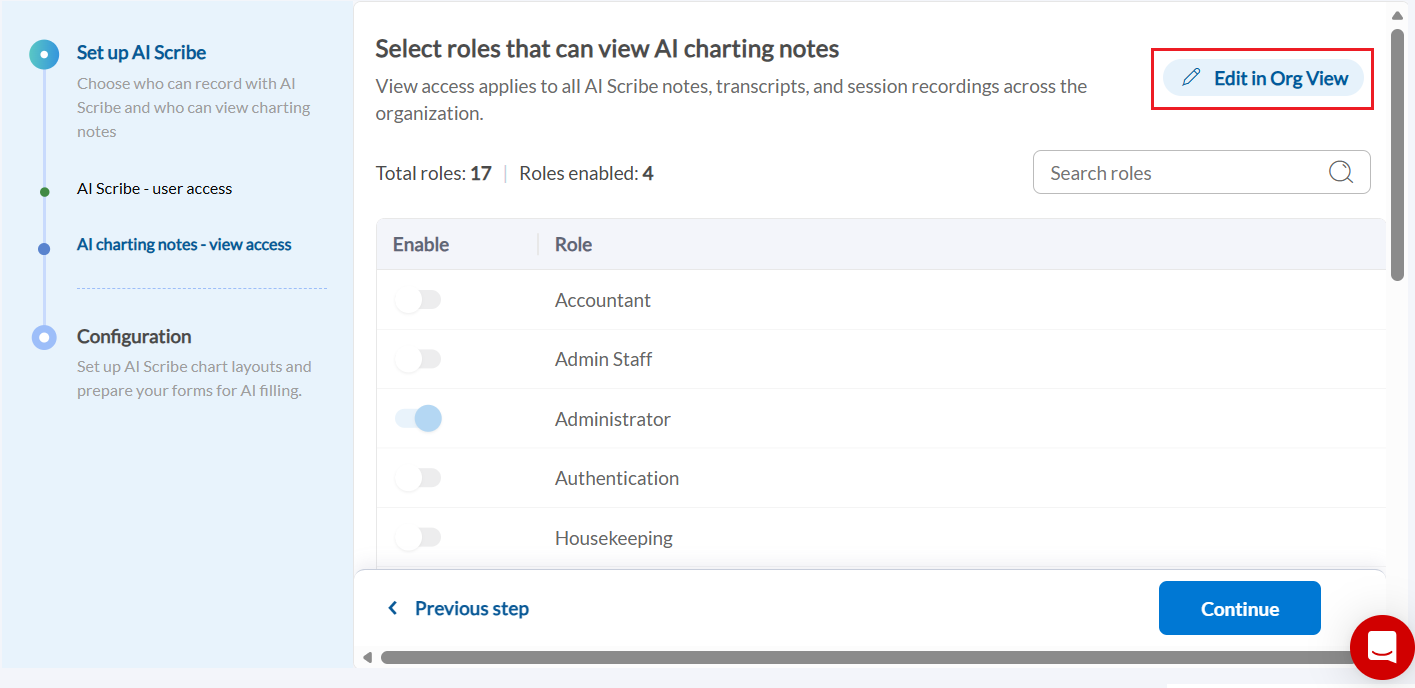Go back with the Previous step link
This screenshot has width=1415, height=688.
coord(471,607)
